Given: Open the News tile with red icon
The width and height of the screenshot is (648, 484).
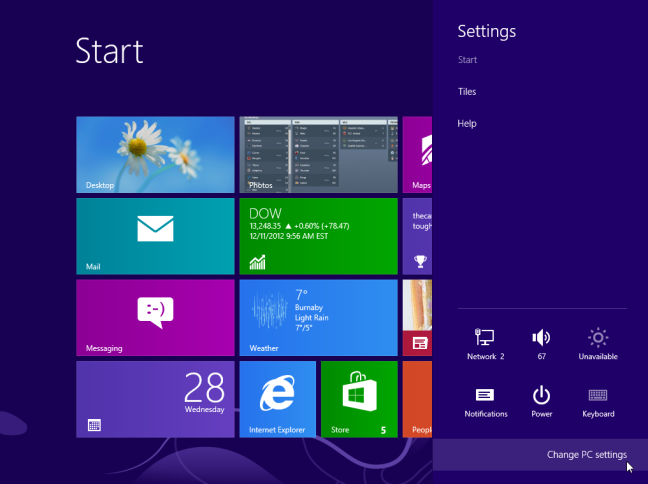Looking at the screenshot, I should 417,317.
